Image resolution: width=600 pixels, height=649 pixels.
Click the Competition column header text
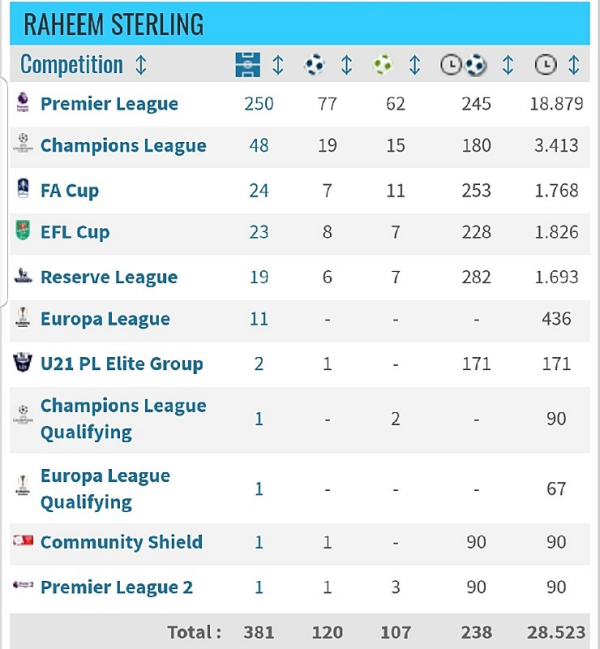pos(71,65)
